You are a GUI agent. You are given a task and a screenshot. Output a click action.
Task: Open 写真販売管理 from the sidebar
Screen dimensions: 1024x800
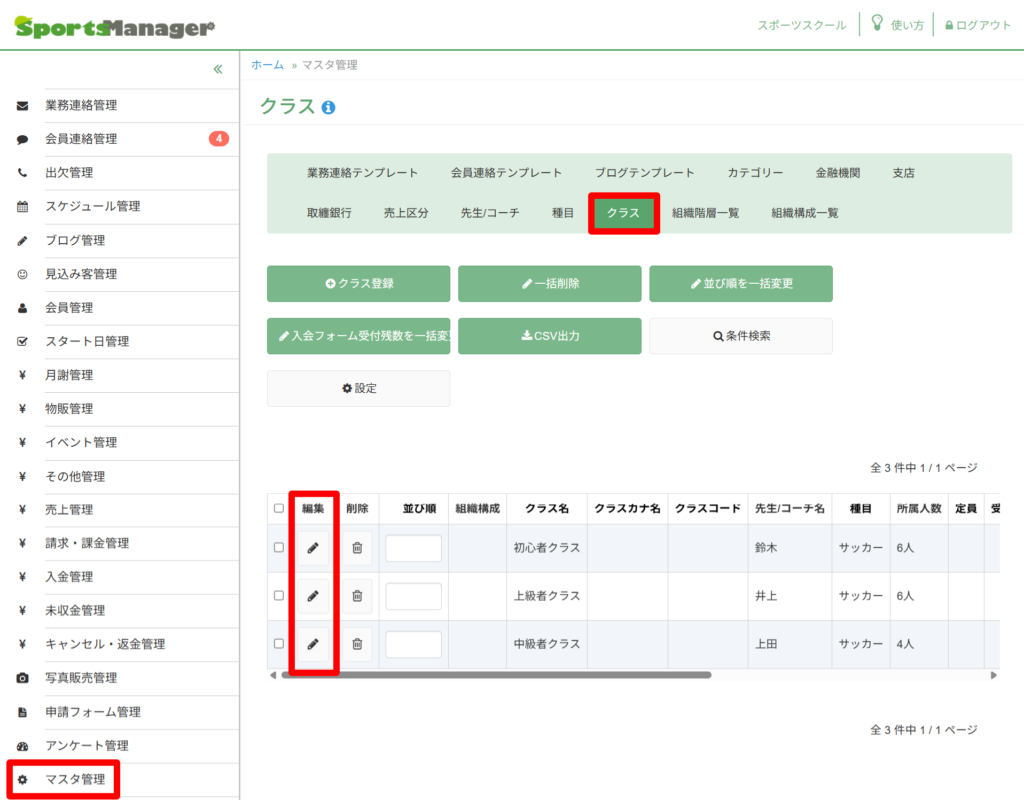click(x=81, y=678)
